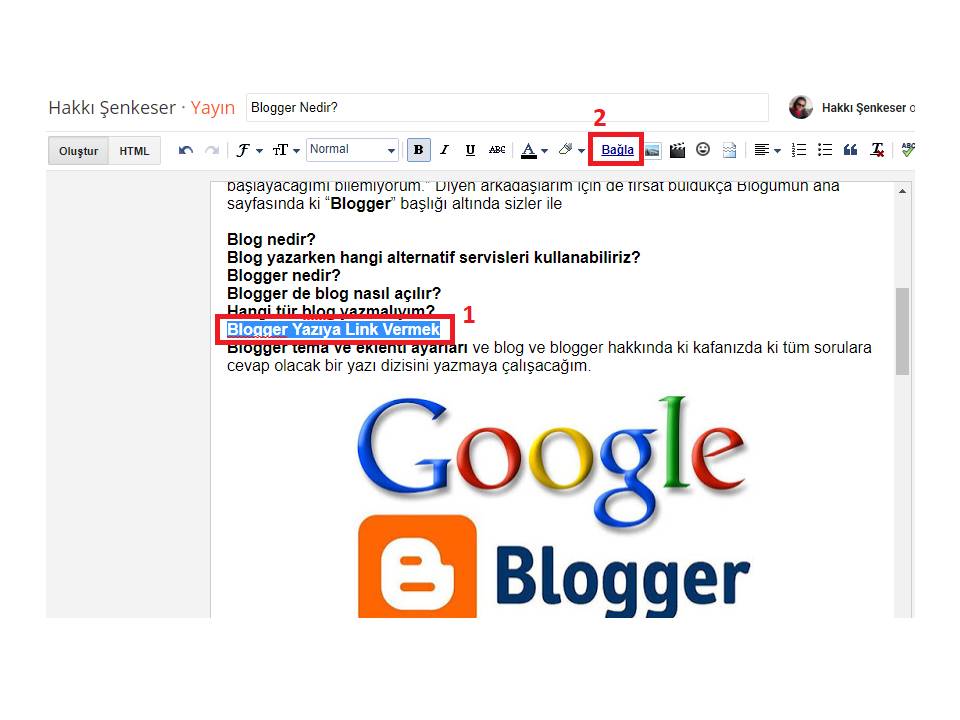Click the Google Blogger logo image
Viewport: 960px width, 720px height.
point(553,507)
